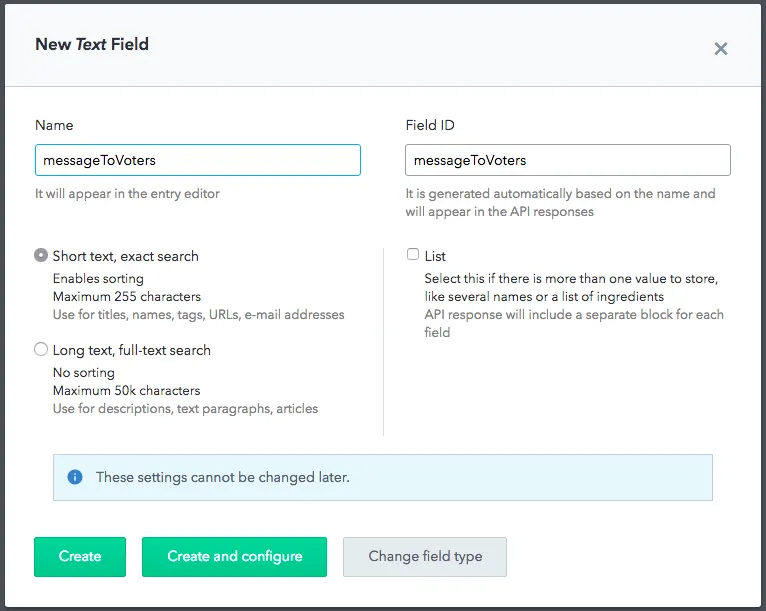
Task: Click the blue info icon in the notice
Action: pyautogui.click(x=75, y=477)
